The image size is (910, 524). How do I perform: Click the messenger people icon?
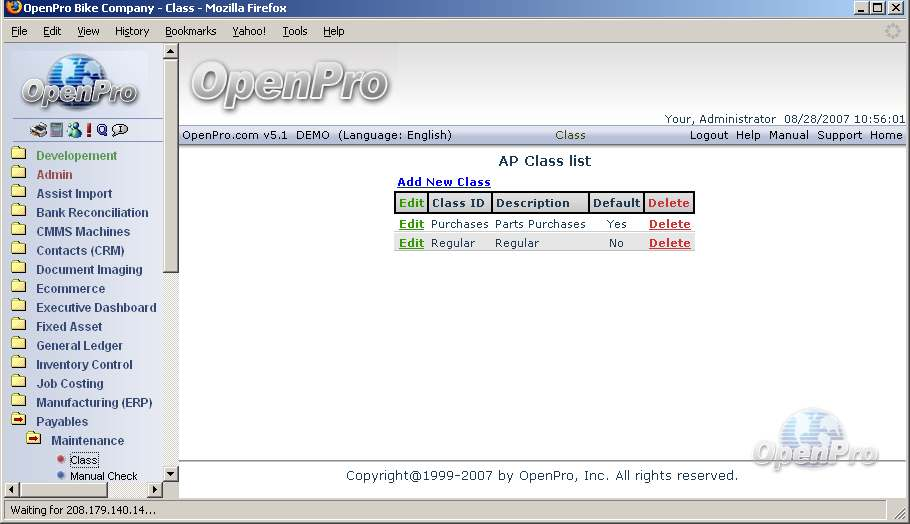[74, 130]
